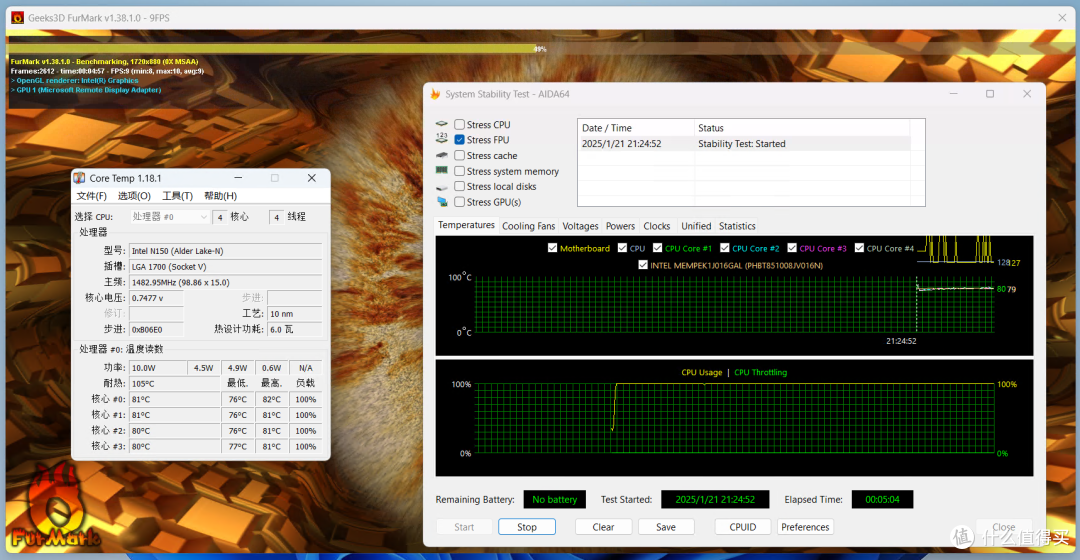Toggle CPU Core #4 graph checkbox
This screenshot has width=1080, height=560.
pos(860,248)
